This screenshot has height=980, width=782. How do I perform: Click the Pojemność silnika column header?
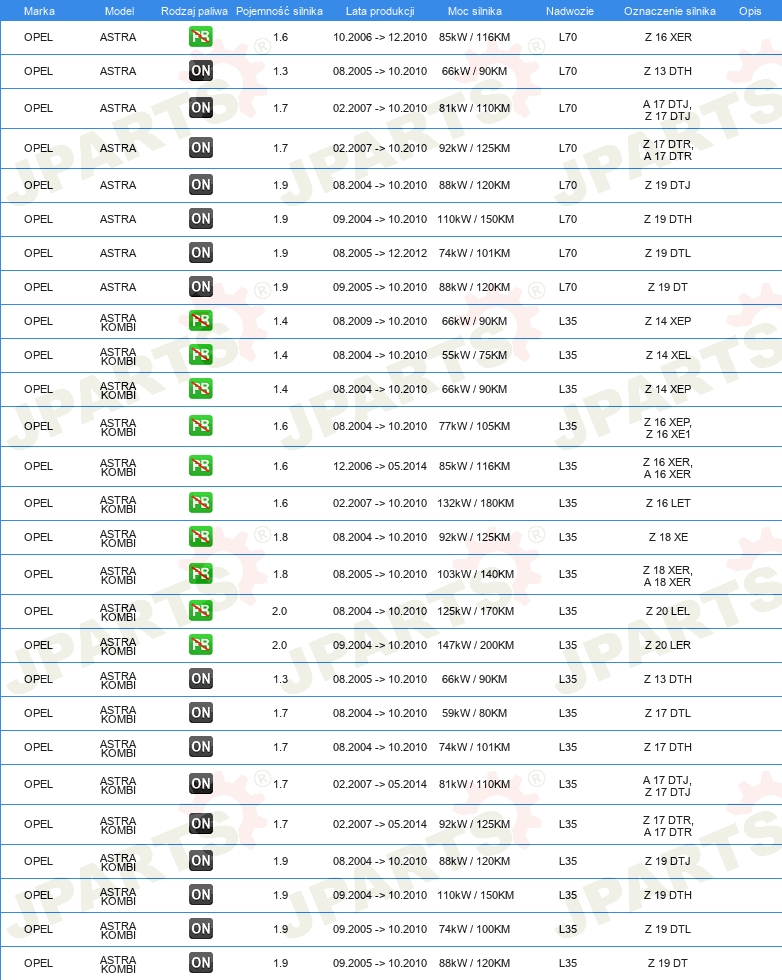[279, 11]
